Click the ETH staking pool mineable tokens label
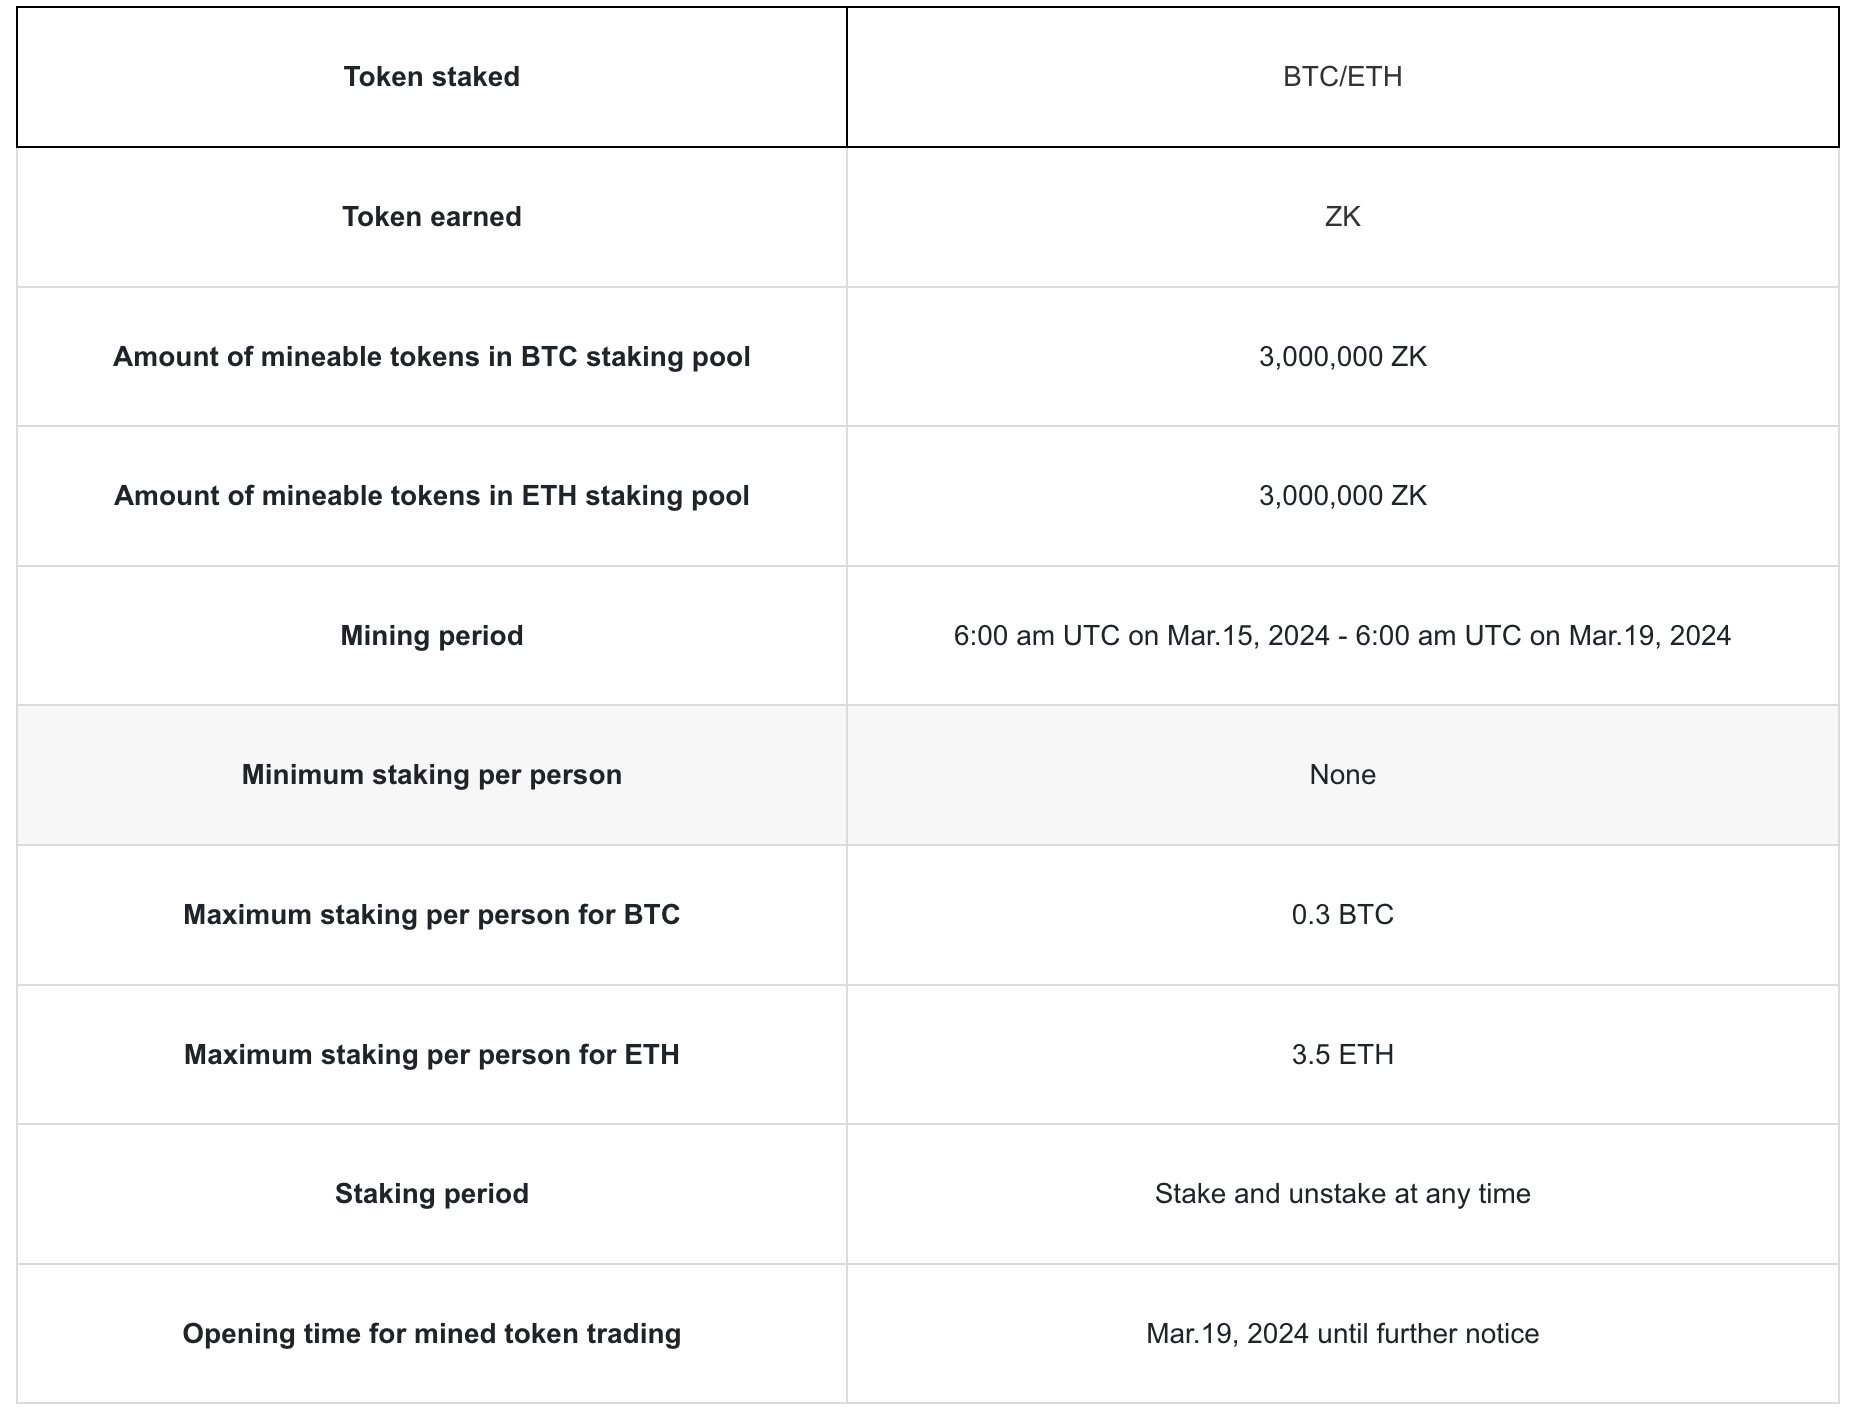 click(x=432, y=496)
